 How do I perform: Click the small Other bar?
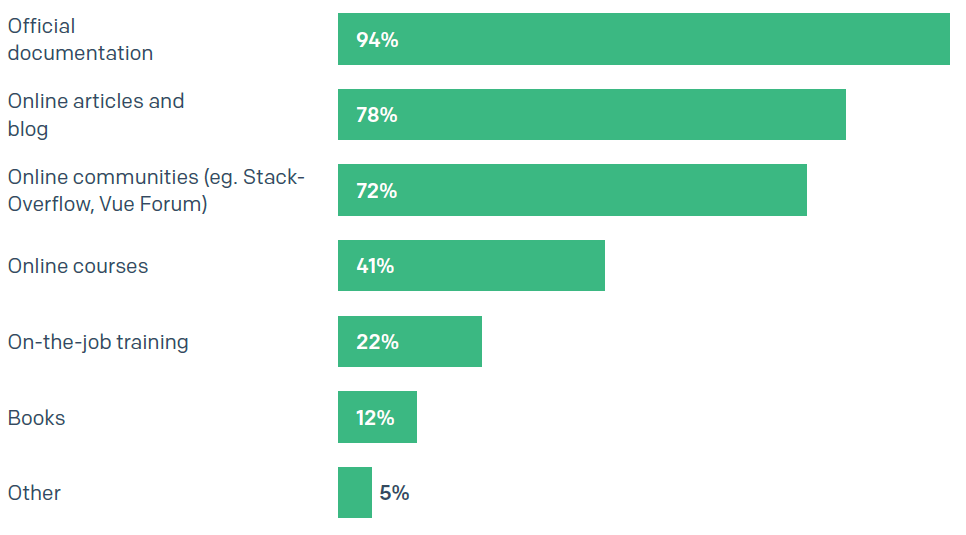click(355, 492)
